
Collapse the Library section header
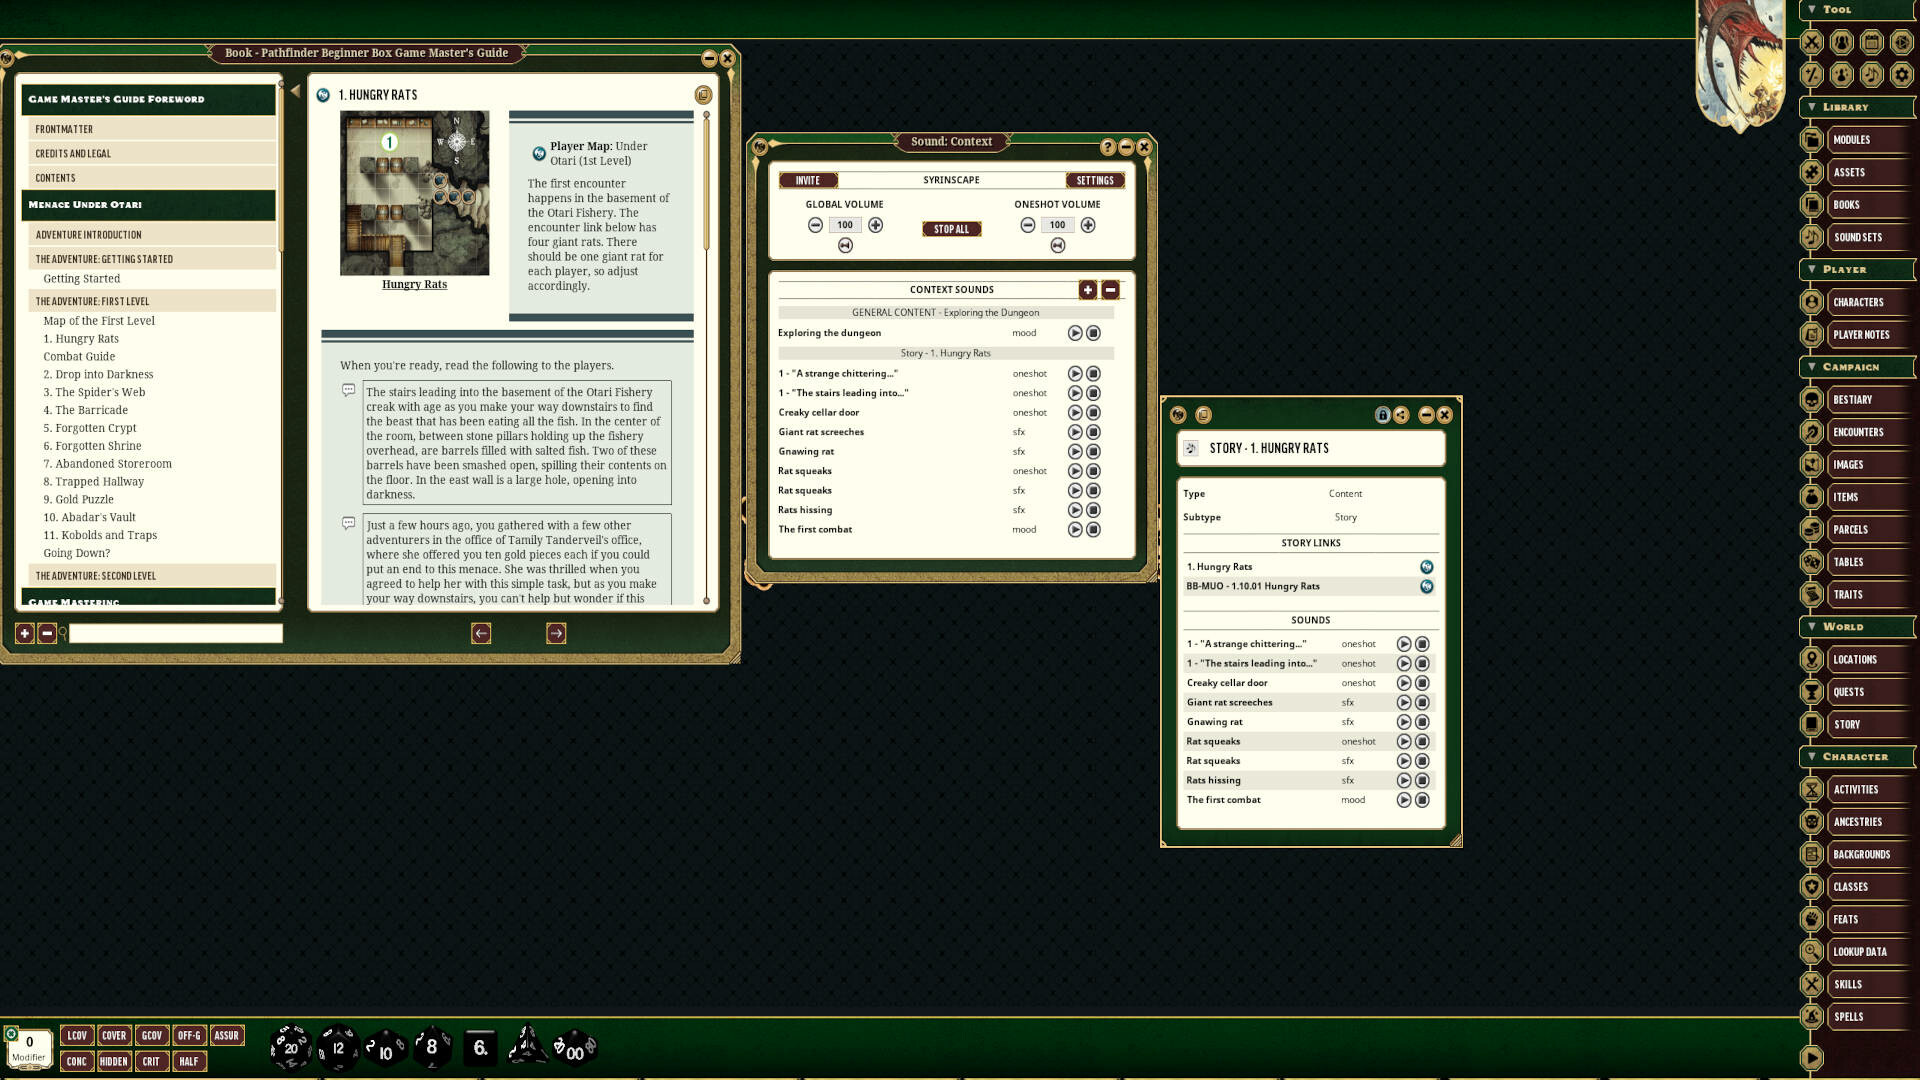[1811, 107]
